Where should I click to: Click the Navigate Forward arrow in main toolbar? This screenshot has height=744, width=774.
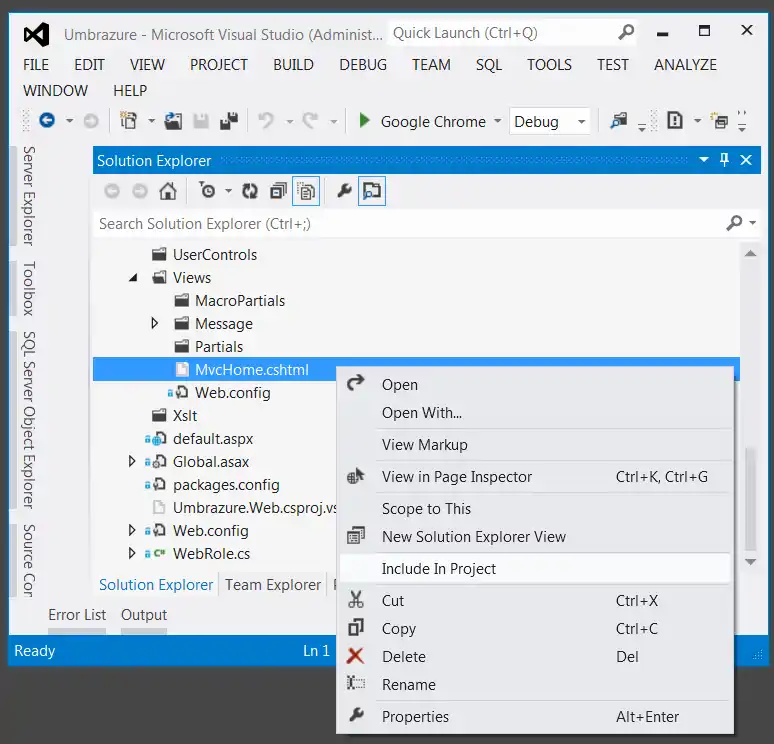click(x=91, y=121)
